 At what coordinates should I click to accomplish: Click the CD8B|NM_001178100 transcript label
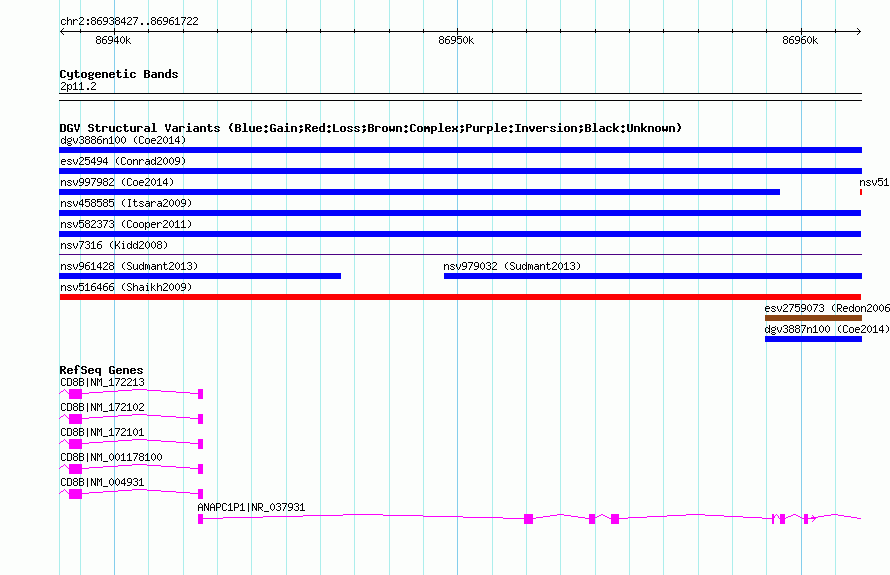click(x=111, y=458)
